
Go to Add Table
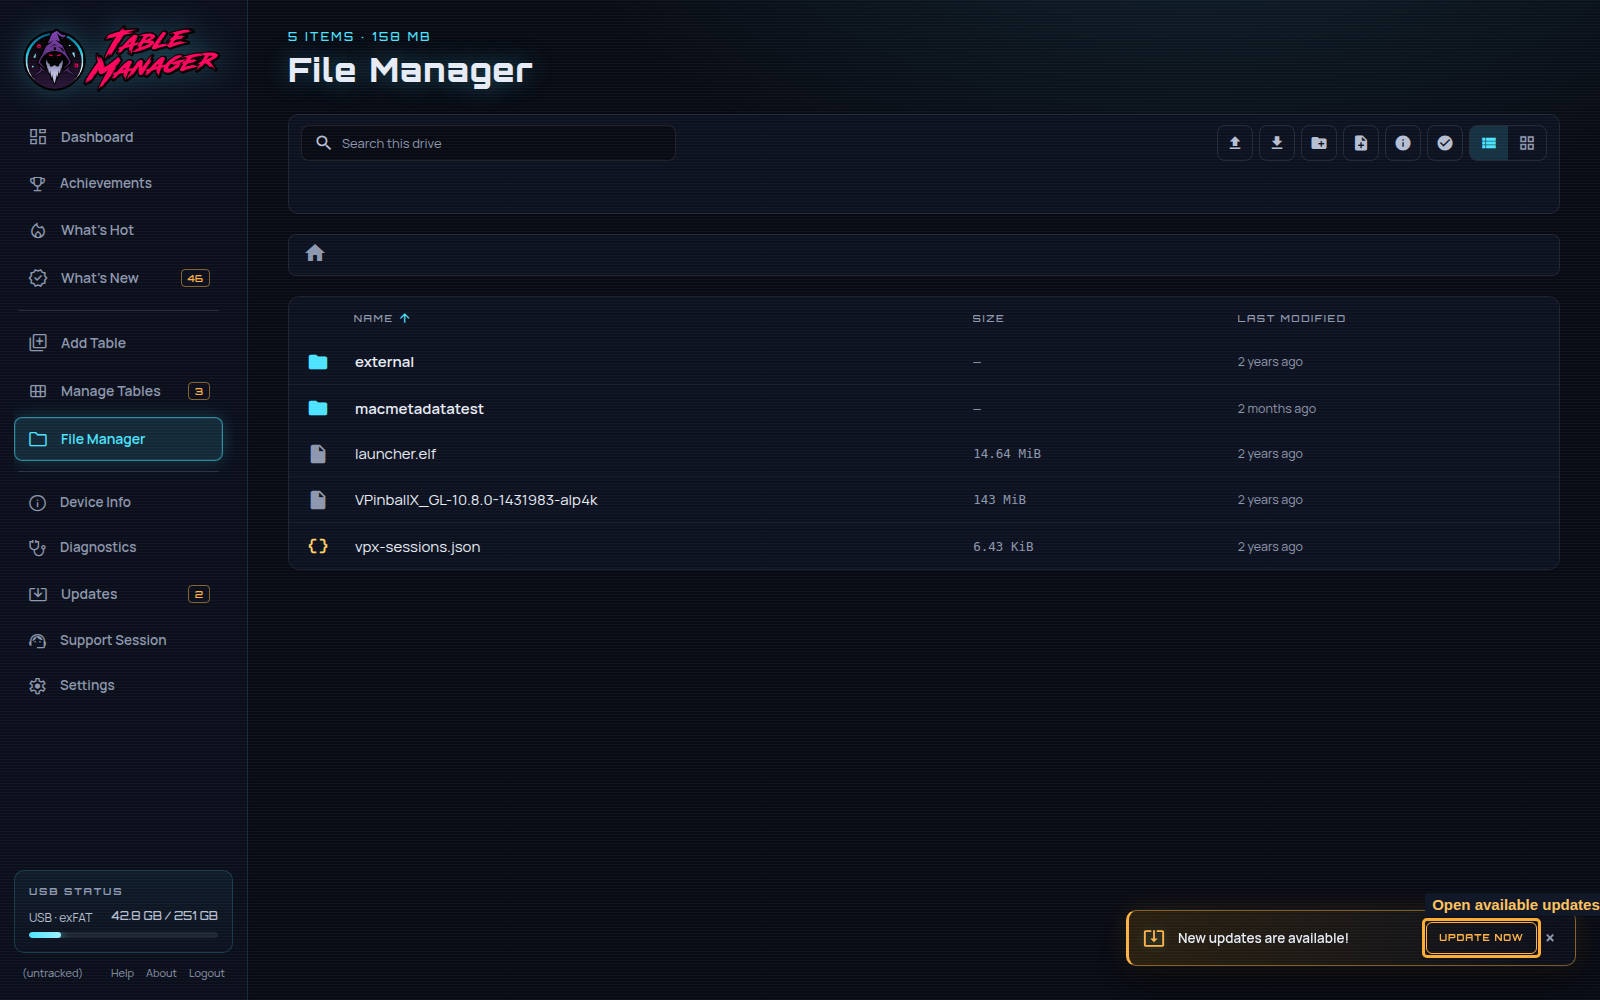tap(119, 343)
